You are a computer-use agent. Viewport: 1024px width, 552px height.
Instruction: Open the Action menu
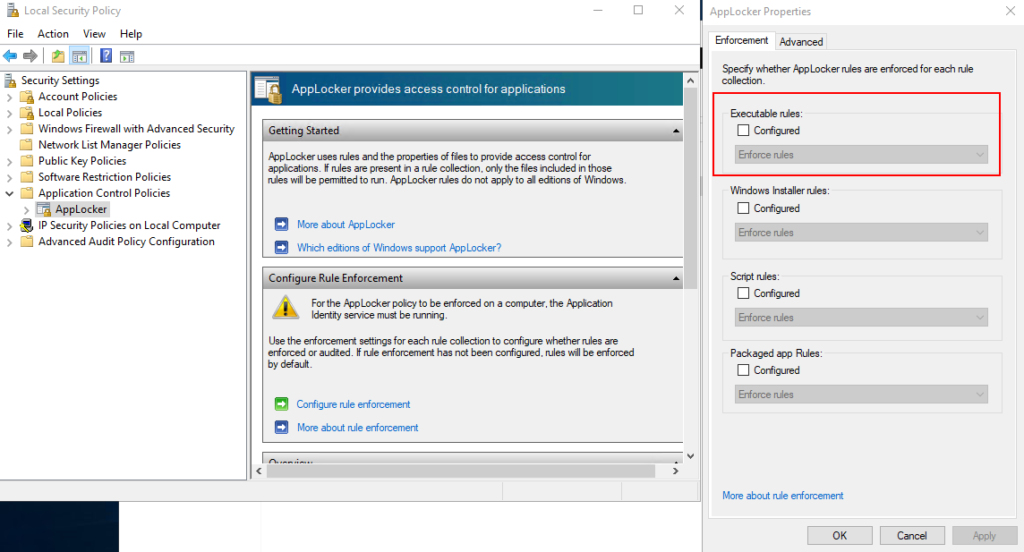(53, 33)
